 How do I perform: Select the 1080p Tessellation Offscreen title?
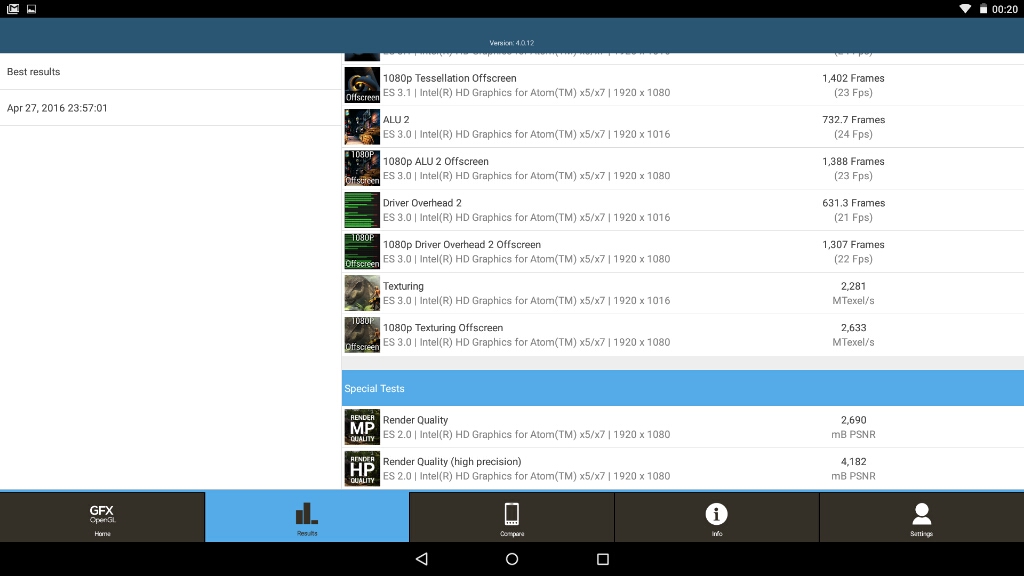point(449,78)
